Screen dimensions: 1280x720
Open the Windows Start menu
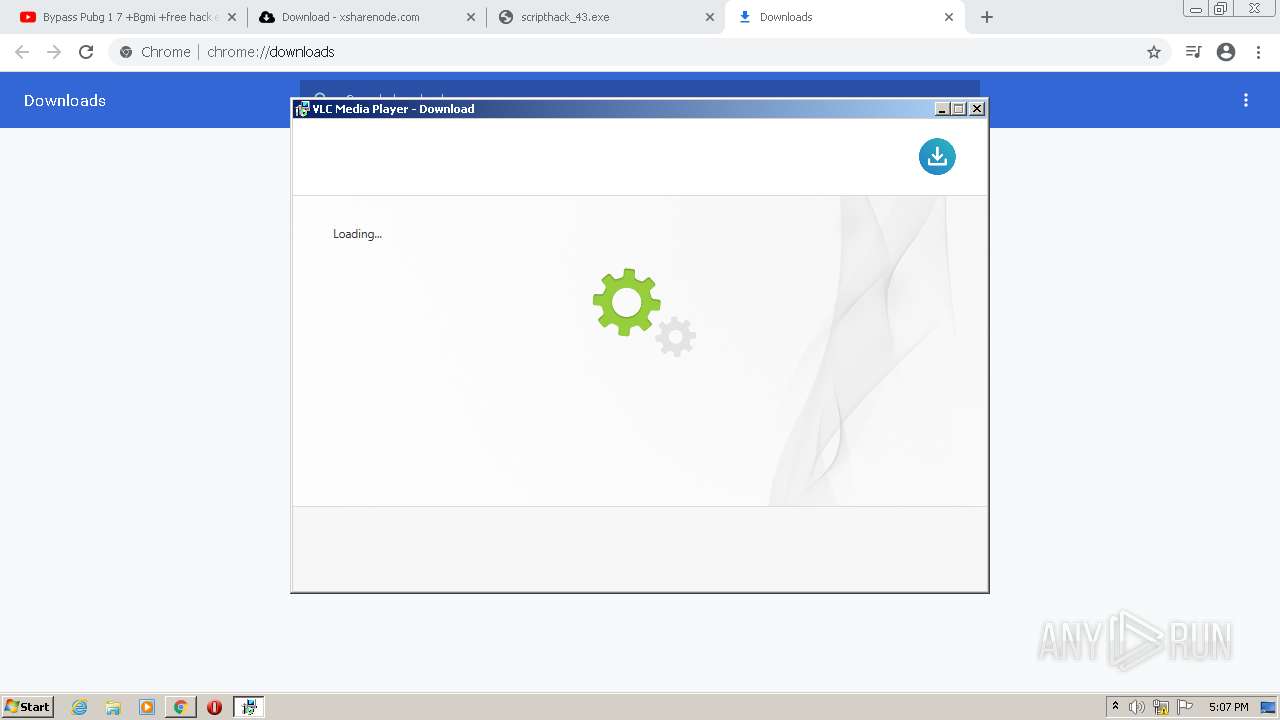pos(28,707)
